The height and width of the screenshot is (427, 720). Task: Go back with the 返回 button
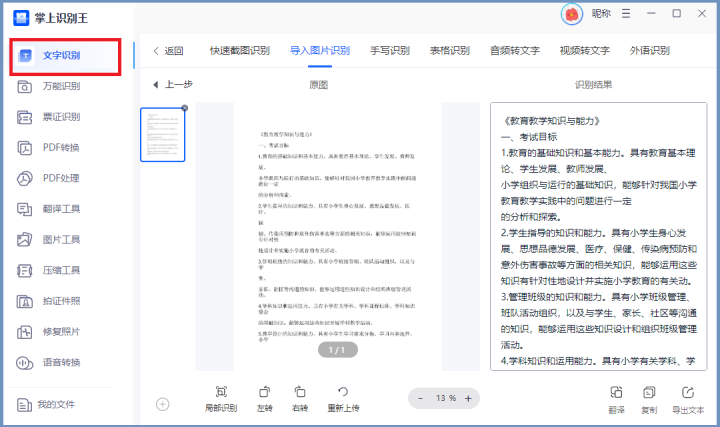point(168,51)
